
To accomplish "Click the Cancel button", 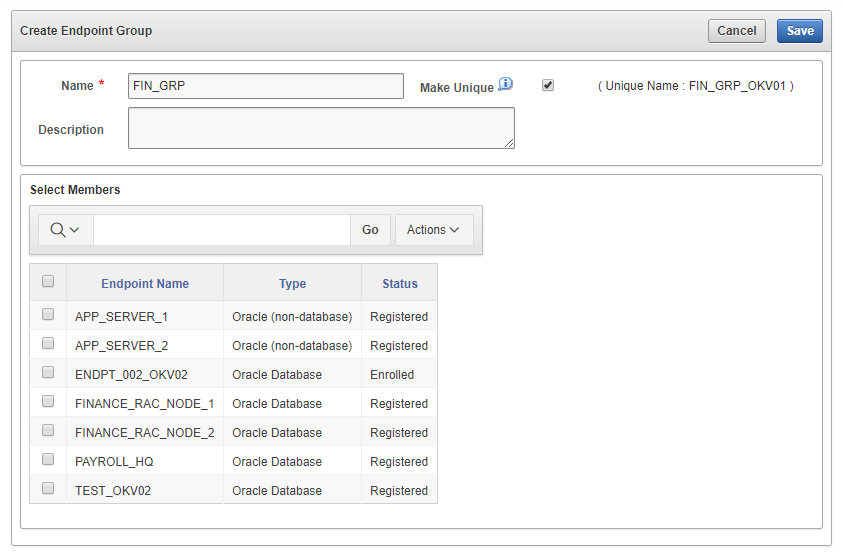I will [x=736, y=31].
